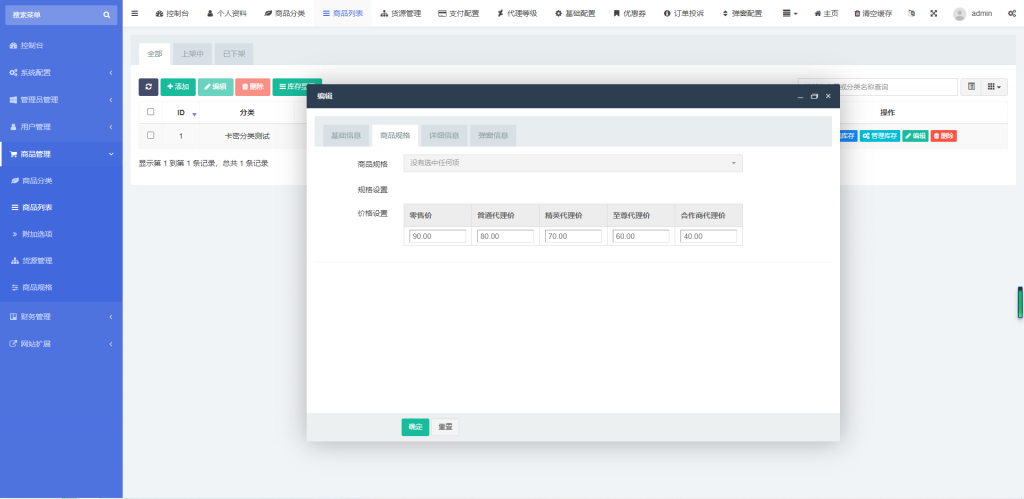Viewport: 1024px width, 499px height.
Task: Click the language switch icon
Action: (x=912, y=13)
